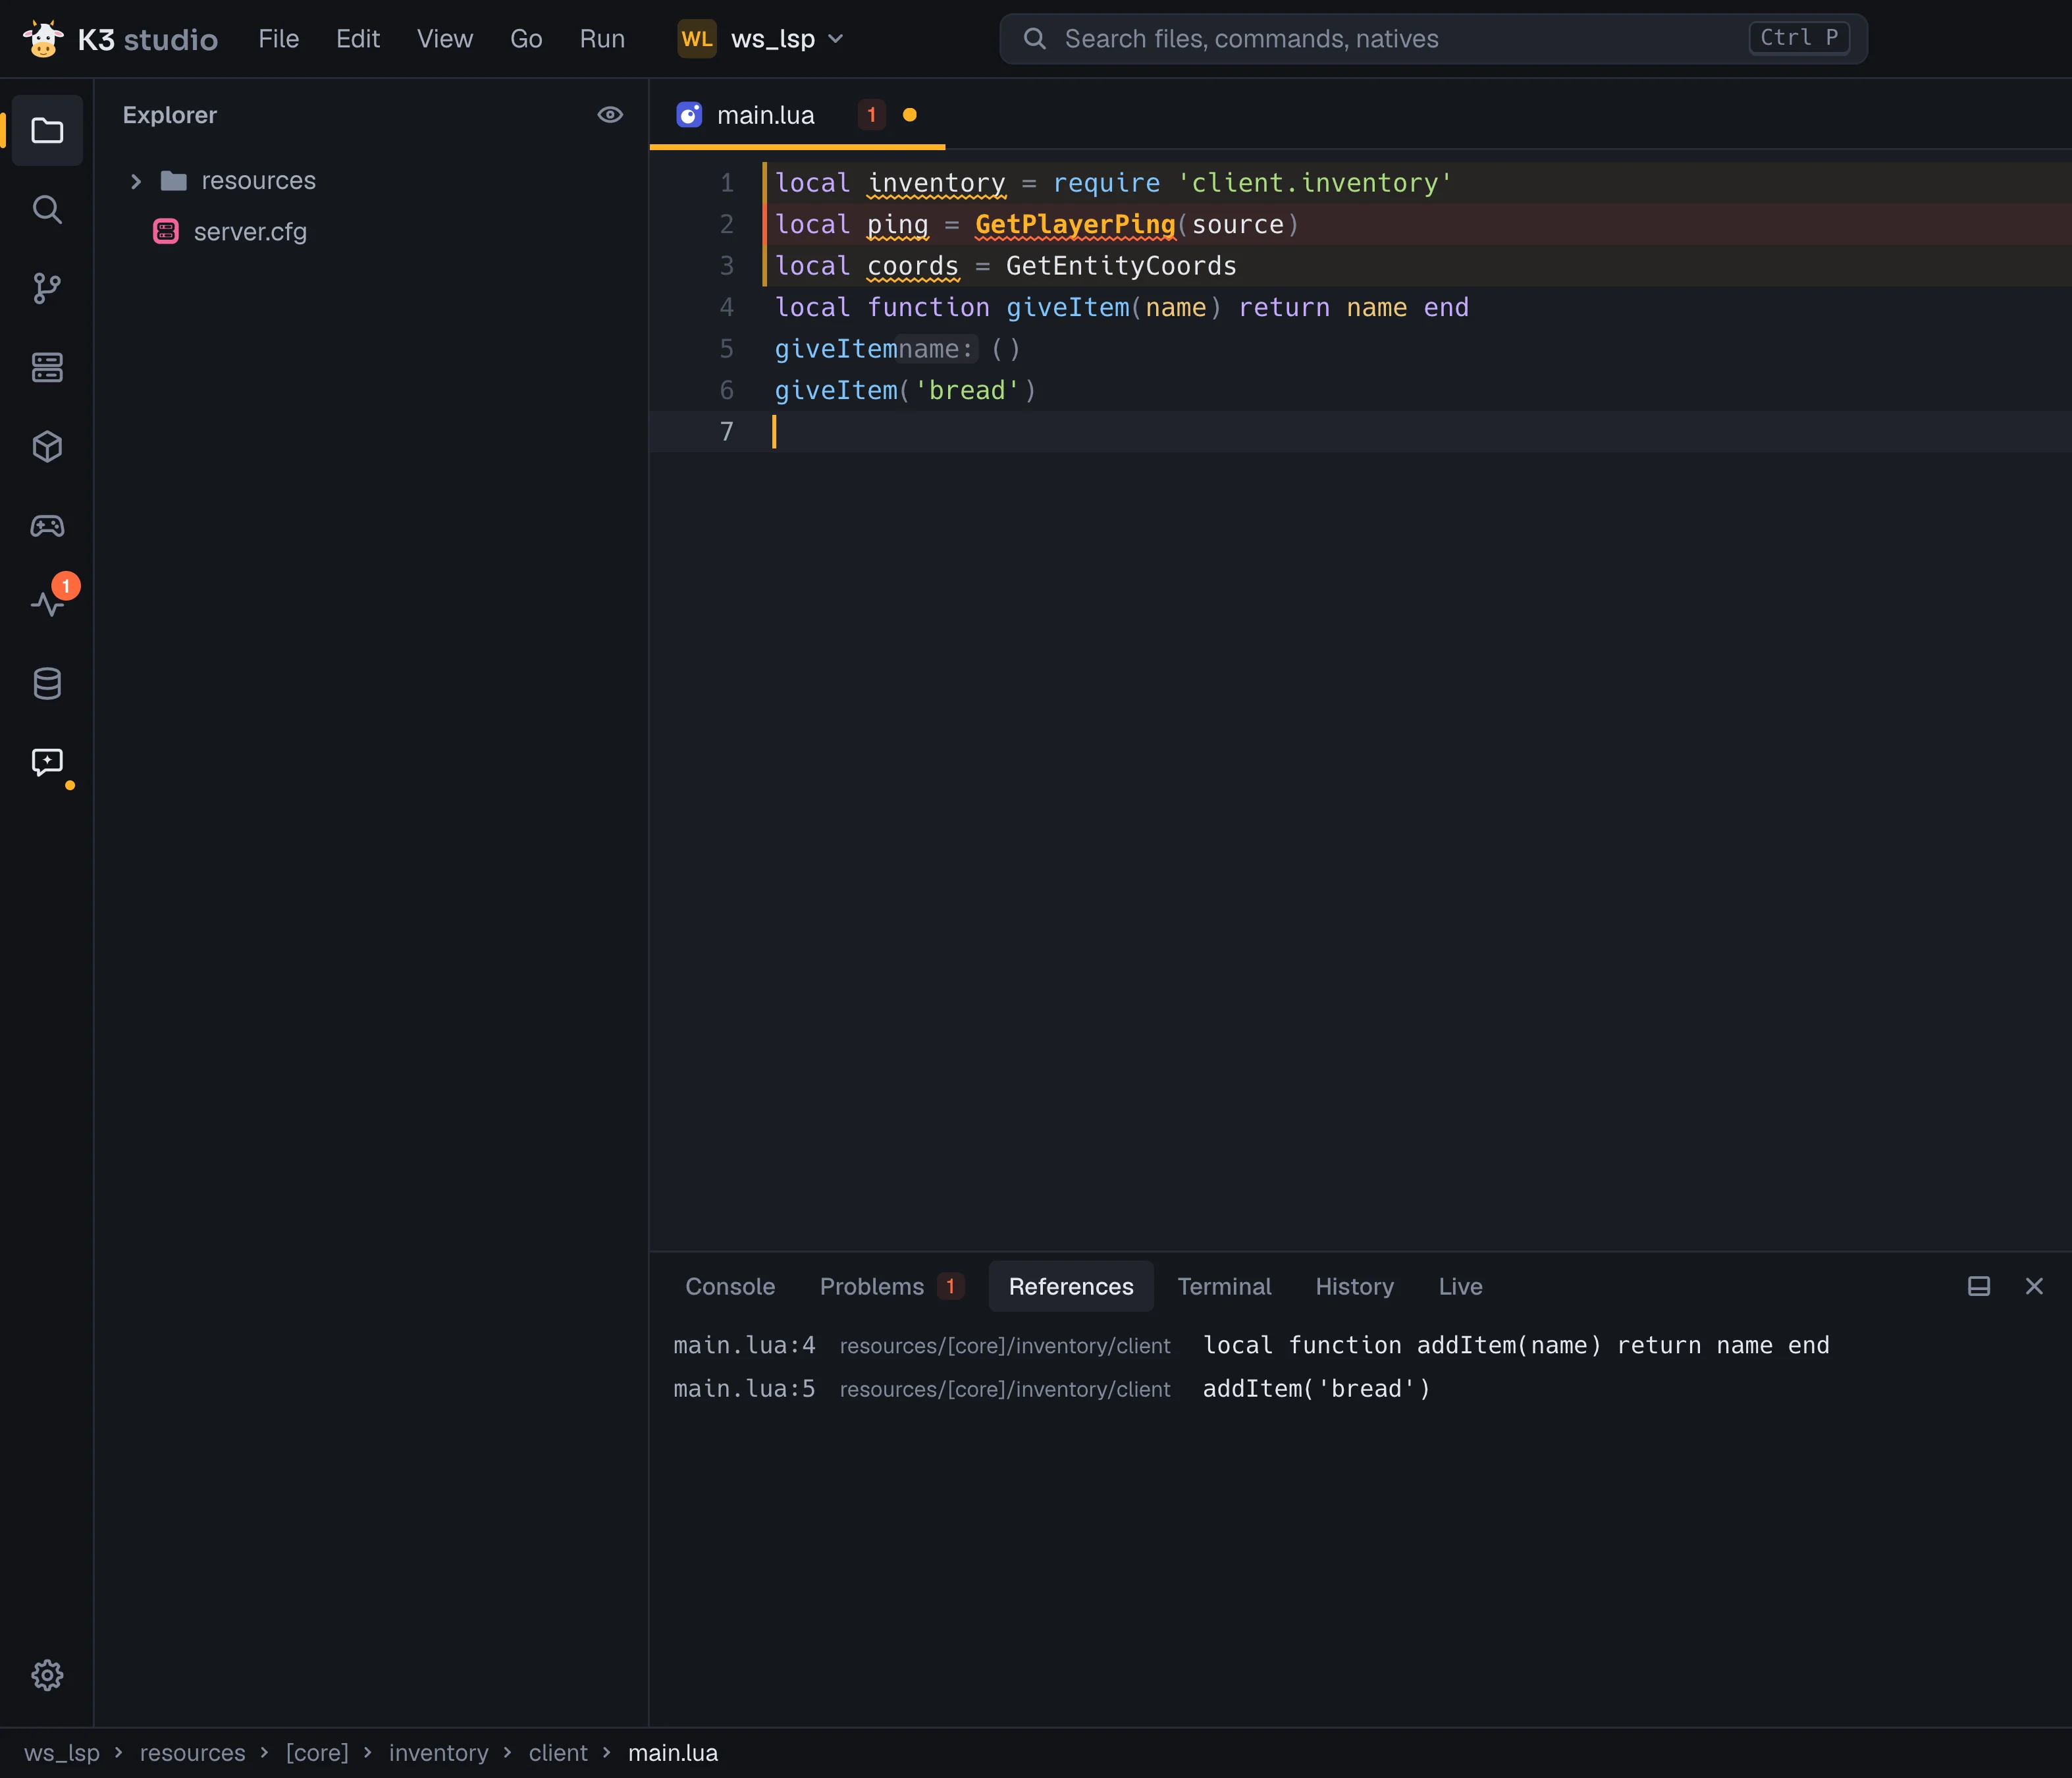
Task: Open the Explorer folder icon in the sidebar
Action: point(47,130)
